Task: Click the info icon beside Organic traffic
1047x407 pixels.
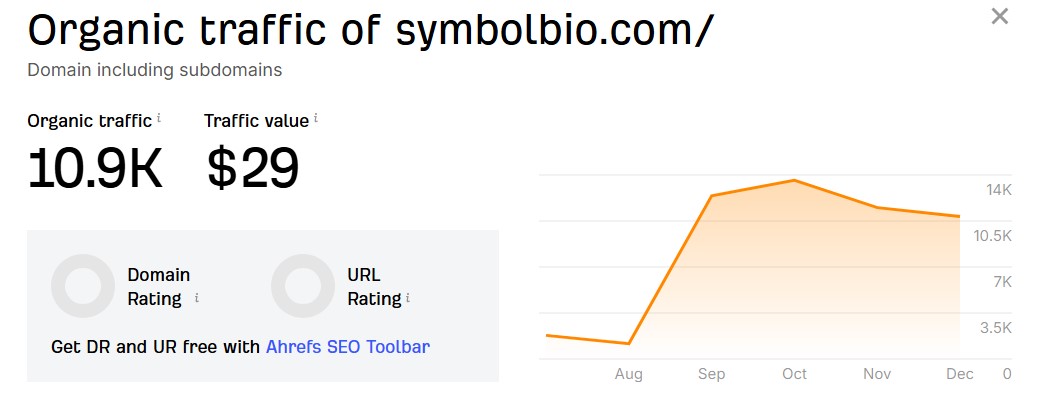Action: [158, 118]
